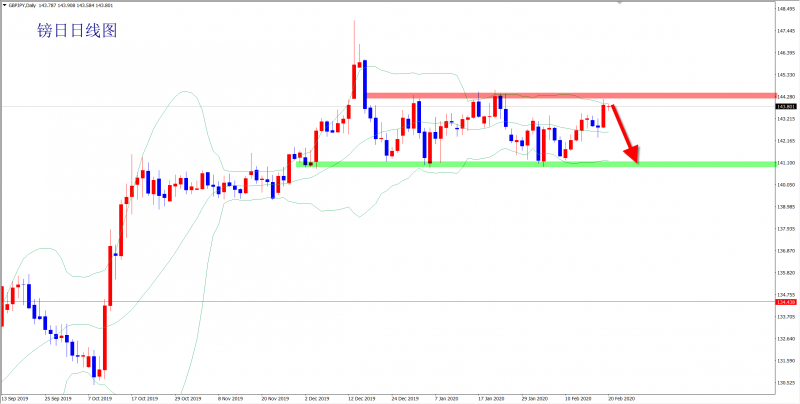Click the 134.755 price scale label
Screen dimensions: 800x404
785,295
